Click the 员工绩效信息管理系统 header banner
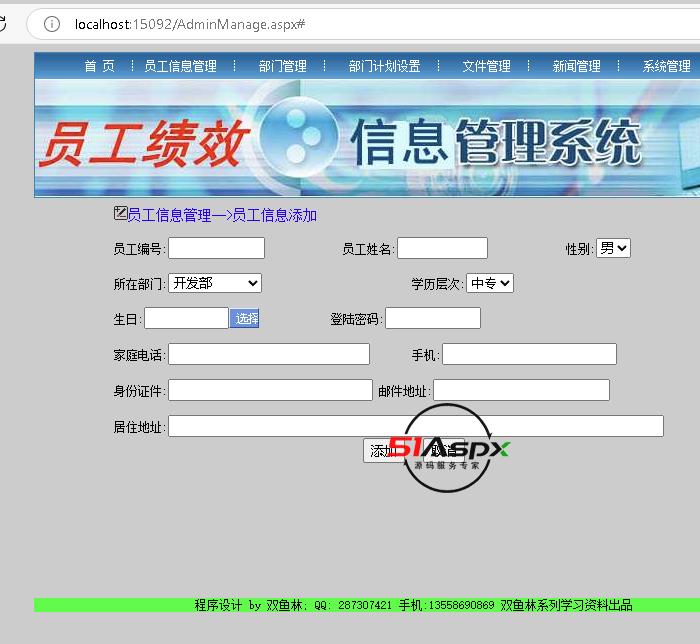Image resolution: width=700 pixels, height=644 pixels. click(367, 138)
